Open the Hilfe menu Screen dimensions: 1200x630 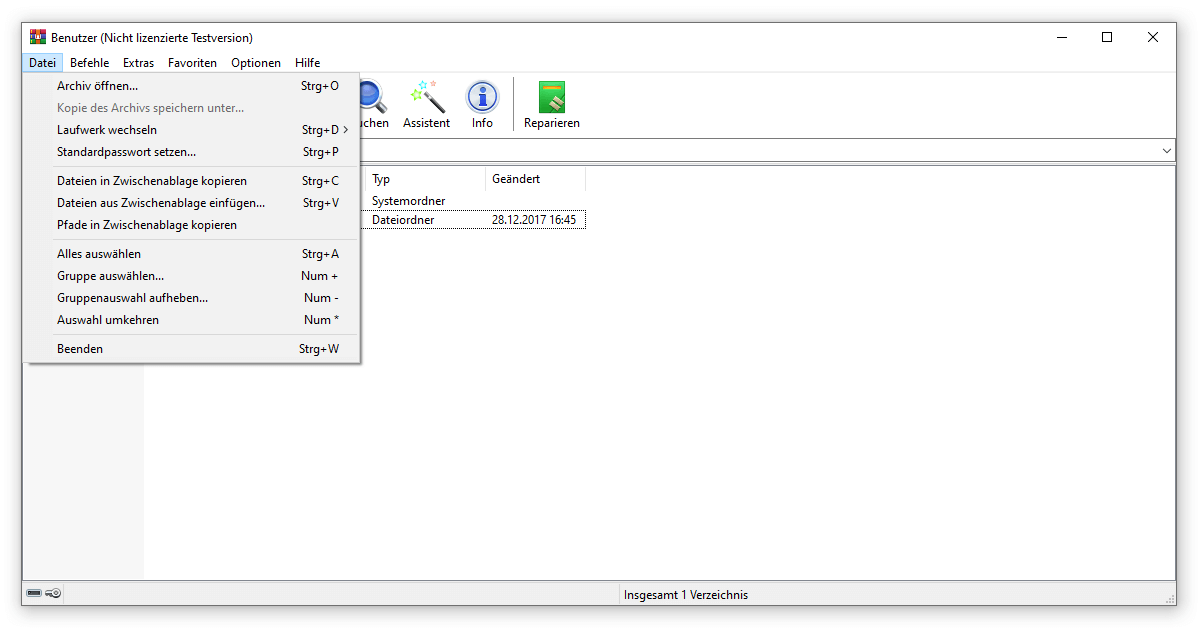(307, 62)
